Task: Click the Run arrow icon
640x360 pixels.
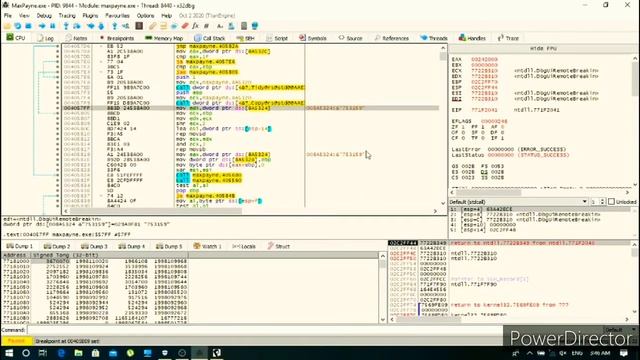Action: point(42,26)
